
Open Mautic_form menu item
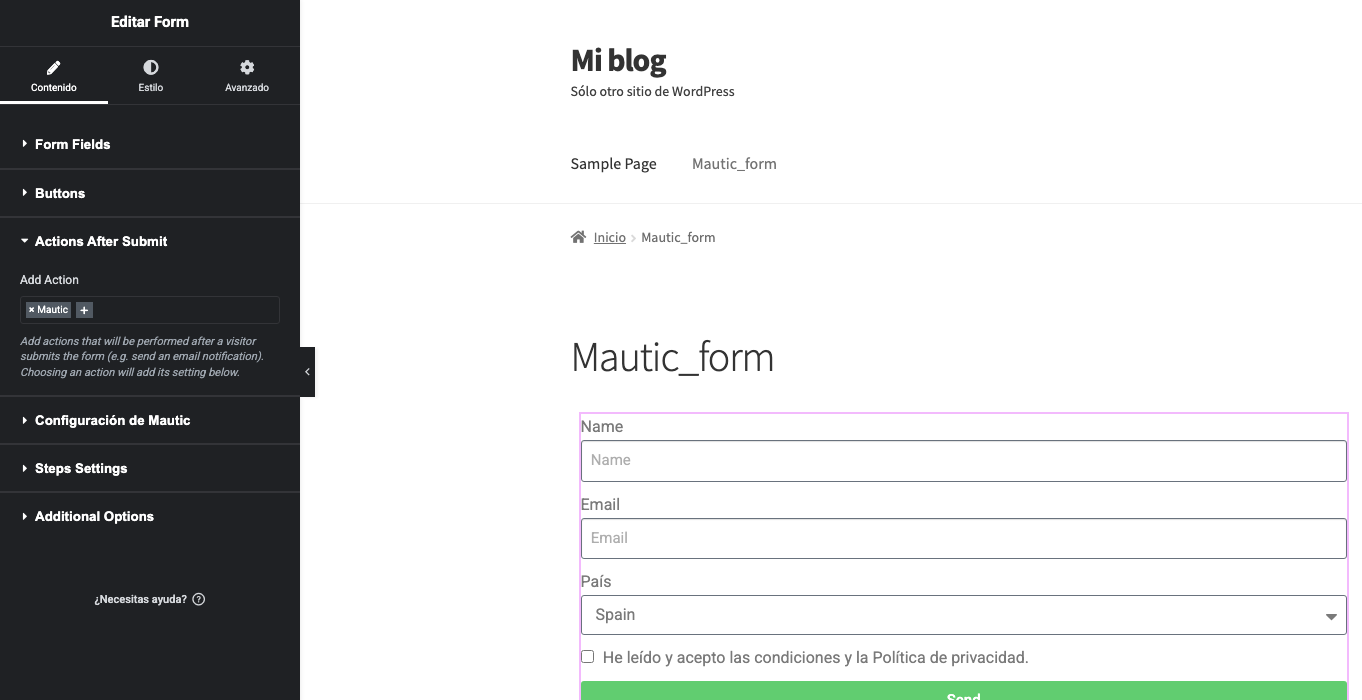click(734, 164)
